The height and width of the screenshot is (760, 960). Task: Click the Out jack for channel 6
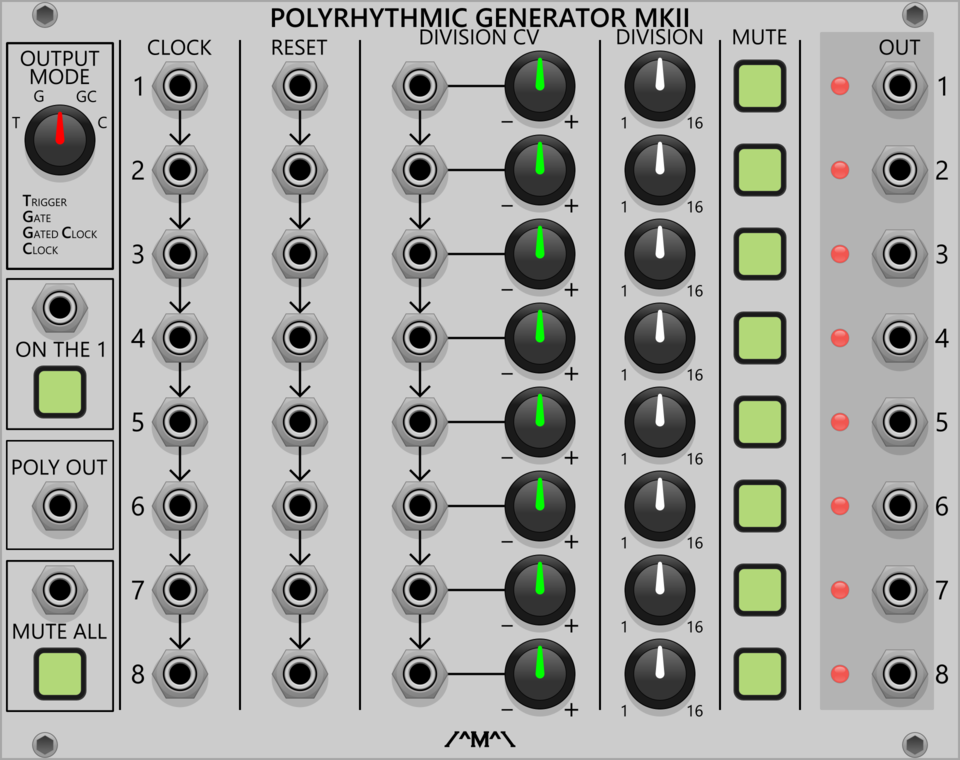point(900,506)
